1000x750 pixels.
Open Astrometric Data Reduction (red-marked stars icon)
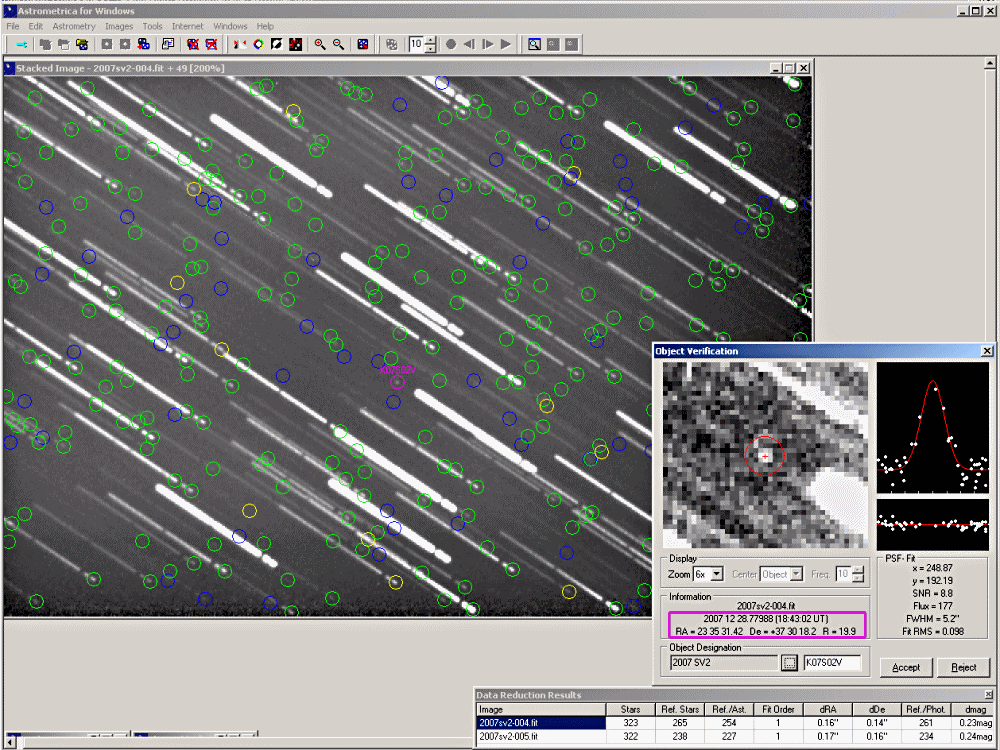(297, 44)
